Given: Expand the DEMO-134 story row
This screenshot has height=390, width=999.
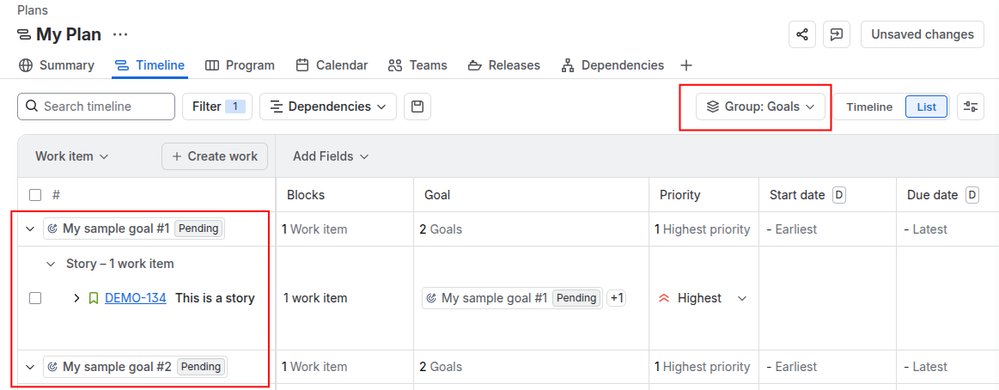Looking at the screenshot, I should click(76, 298).
